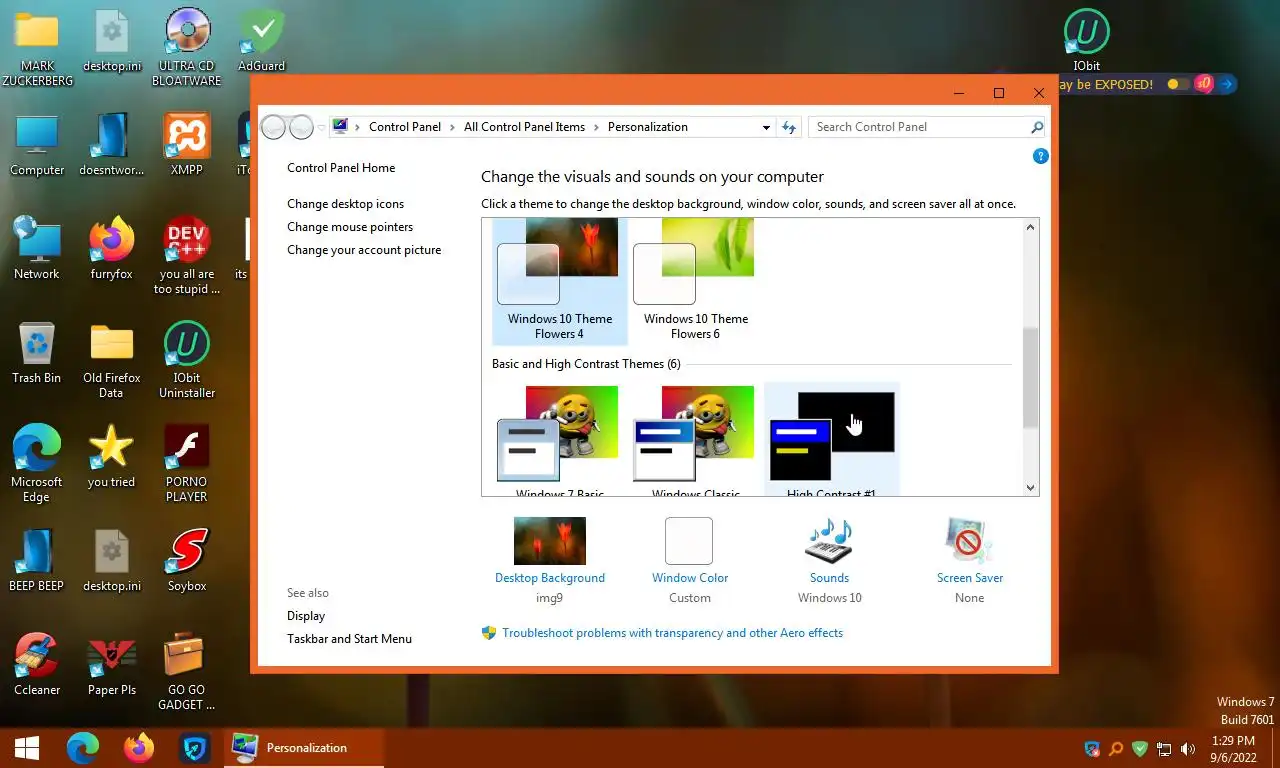
Task: Open the blue shield app on taskbar
Action: tap(195, 747)
